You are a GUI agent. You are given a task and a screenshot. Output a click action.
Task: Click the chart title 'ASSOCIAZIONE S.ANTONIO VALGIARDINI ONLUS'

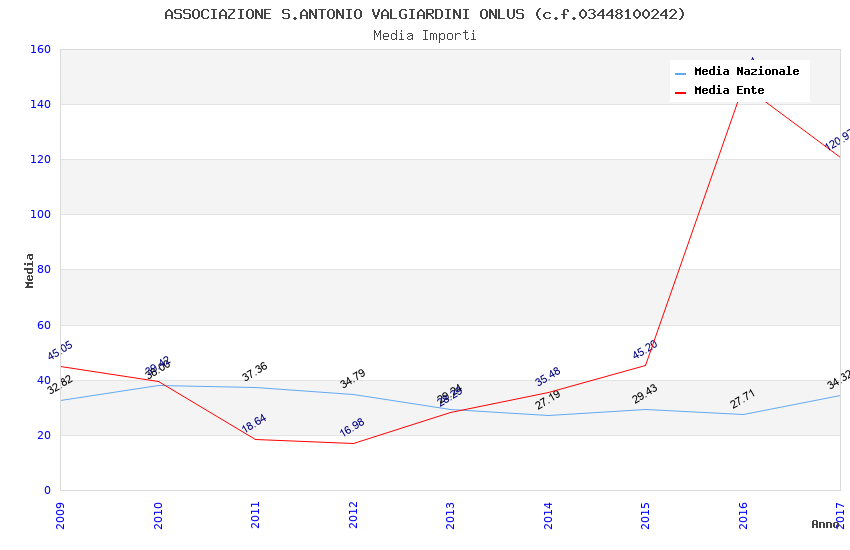click(344, 14)
